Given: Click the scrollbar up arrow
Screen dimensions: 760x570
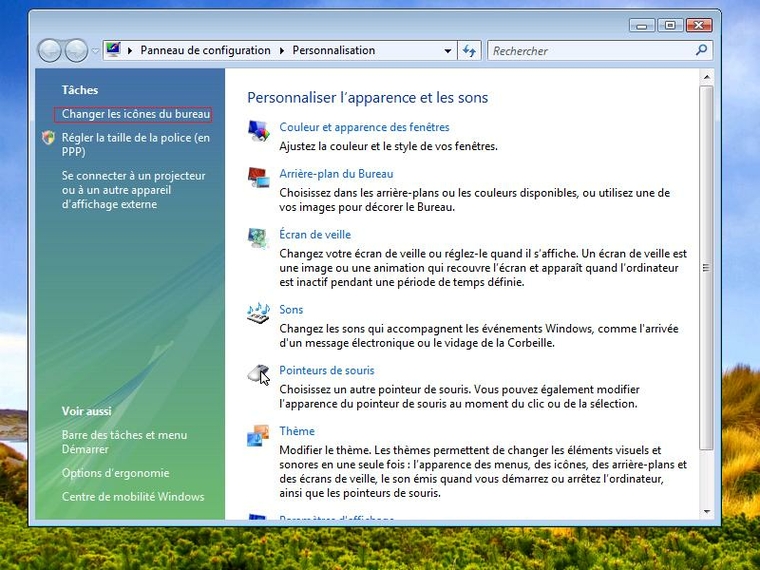Looking at the screenshot, I should click(x=707, y=77).
